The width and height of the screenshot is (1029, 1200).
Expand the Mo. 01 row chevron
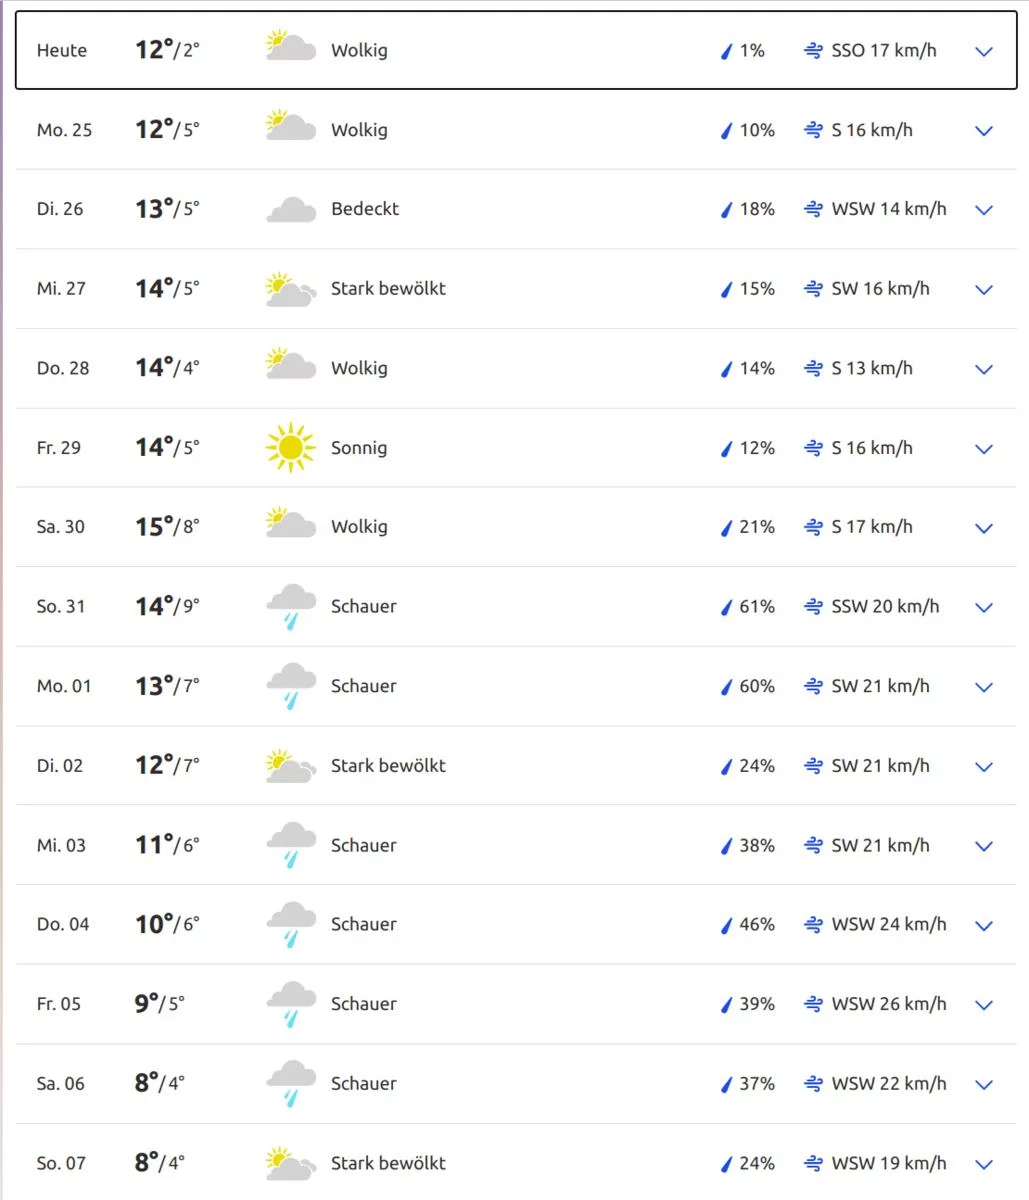pos(984,687)
